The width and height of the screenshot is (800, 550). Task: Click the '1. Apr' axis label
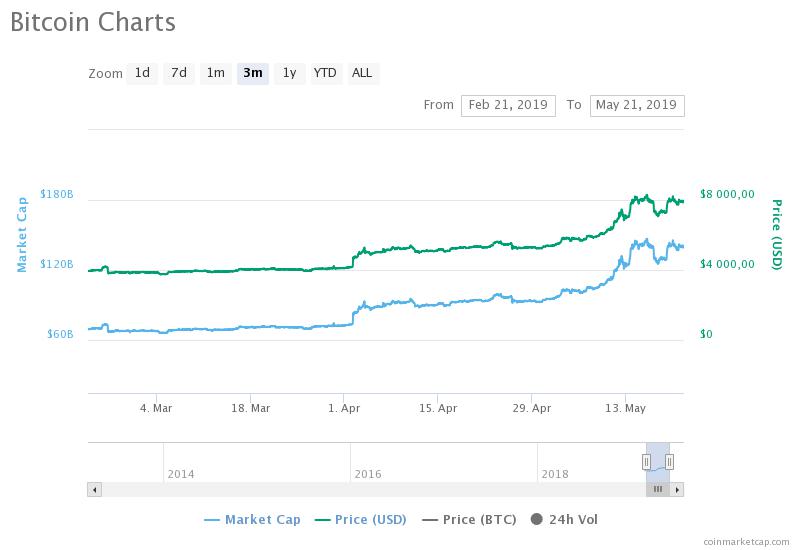pos(344,409)
